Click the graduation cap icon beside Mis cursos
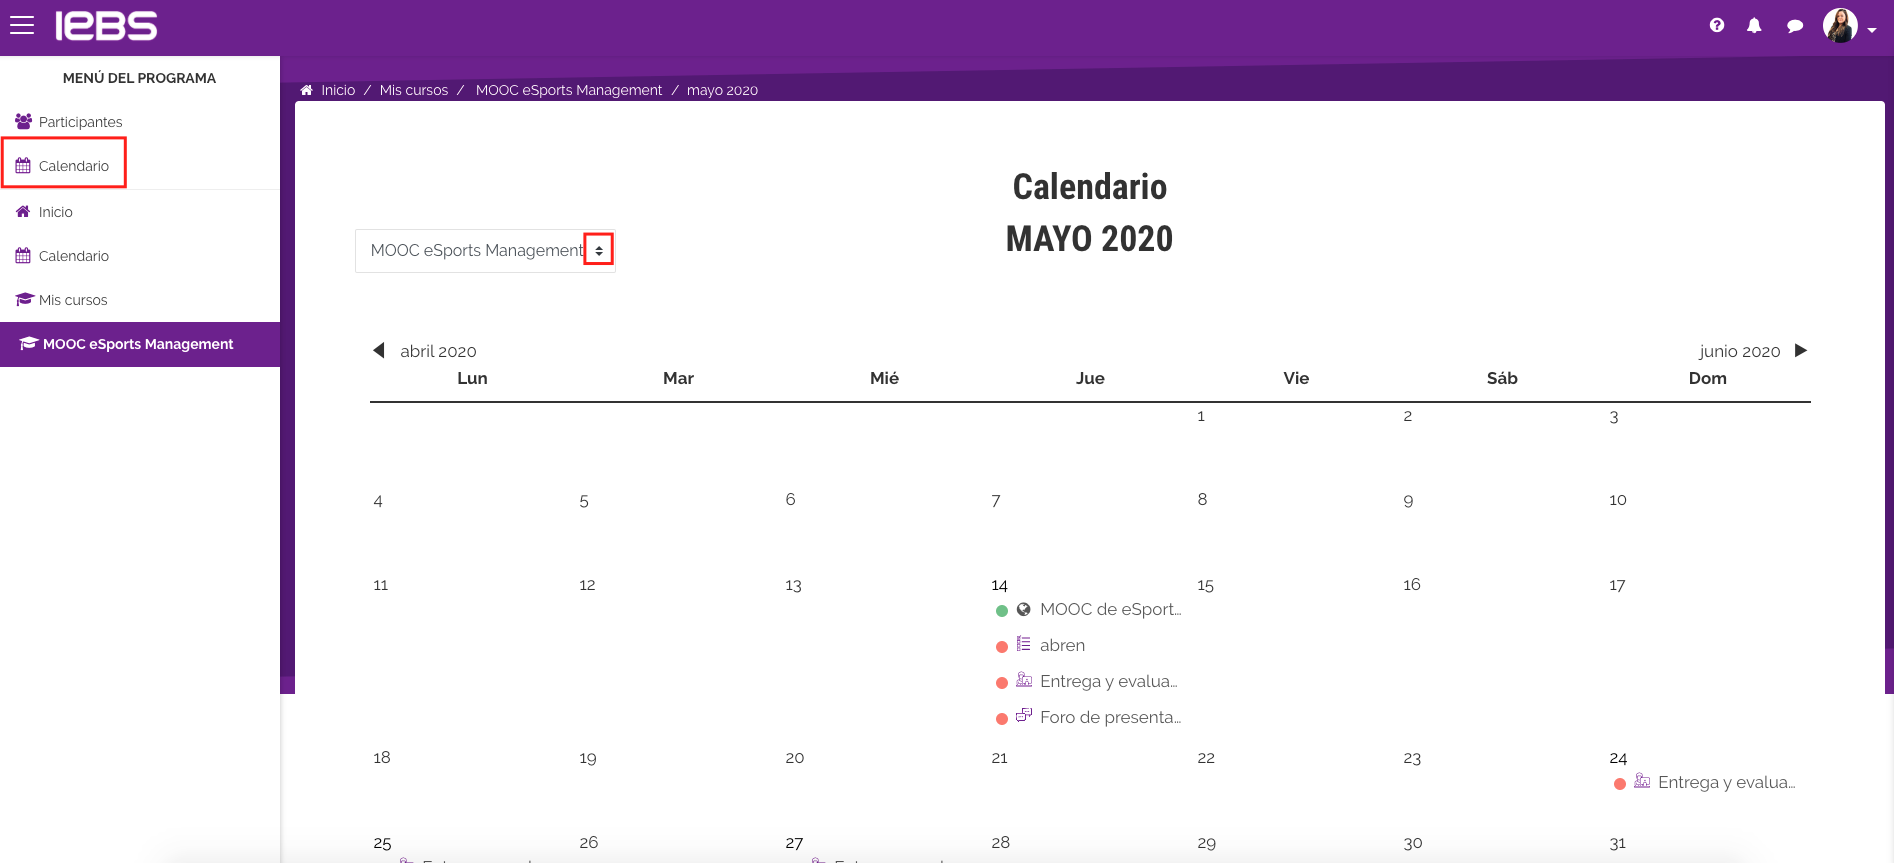The width and height of the screenshot is (1894, 863). coord(24,299)
